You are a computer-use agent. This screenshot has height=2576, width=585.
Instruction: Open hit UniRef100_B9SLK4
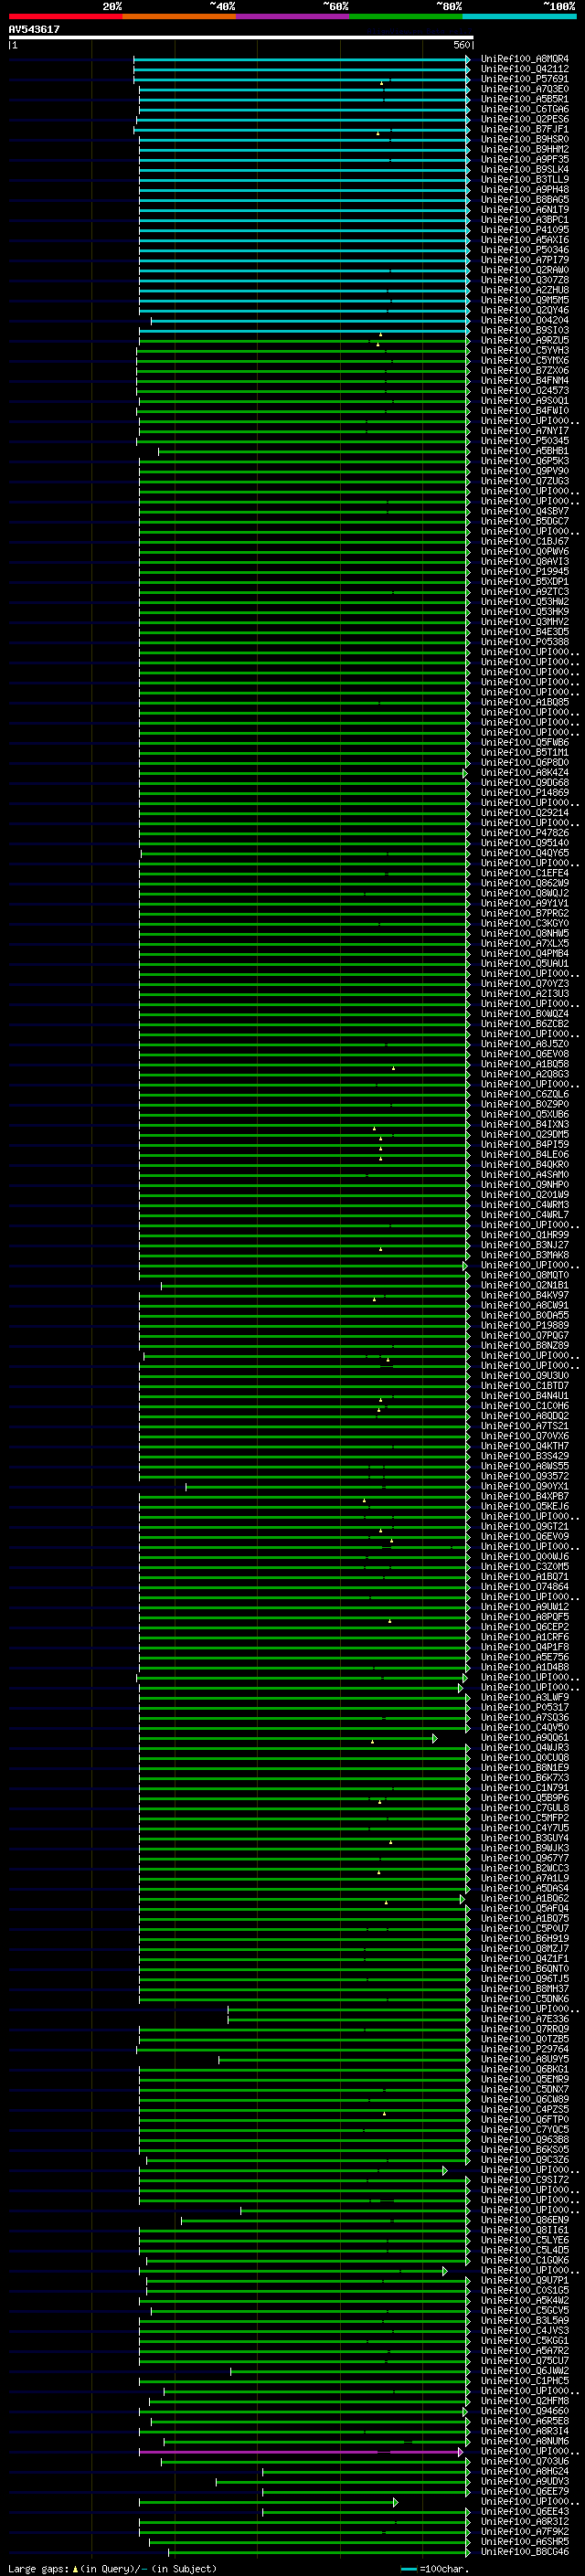pos(525,169)
